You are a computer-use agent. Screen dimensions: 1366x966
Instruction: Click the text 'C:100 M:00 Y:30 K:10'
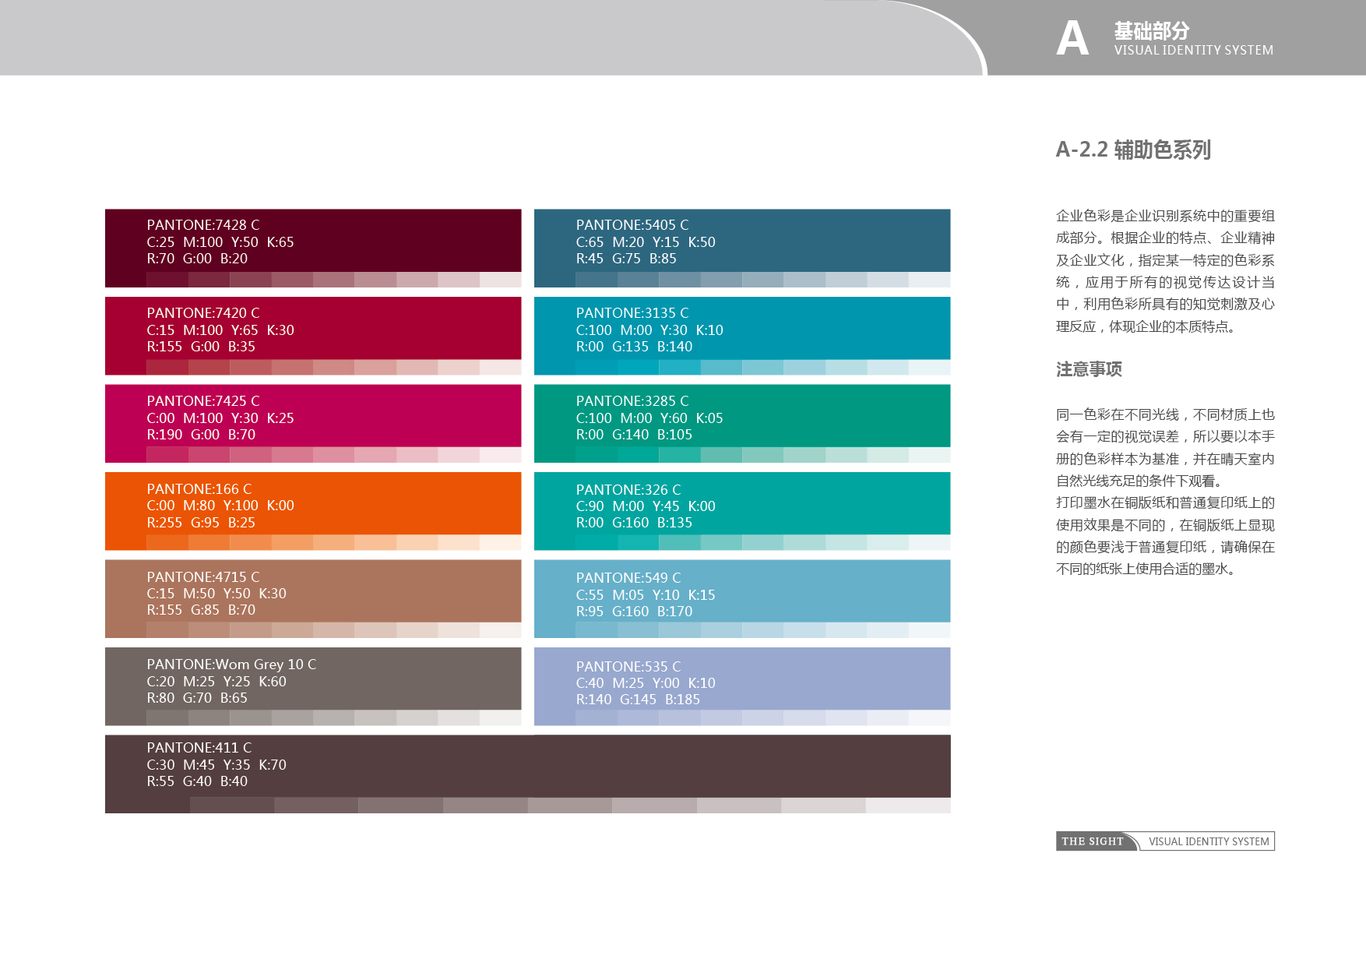[650, 330]
